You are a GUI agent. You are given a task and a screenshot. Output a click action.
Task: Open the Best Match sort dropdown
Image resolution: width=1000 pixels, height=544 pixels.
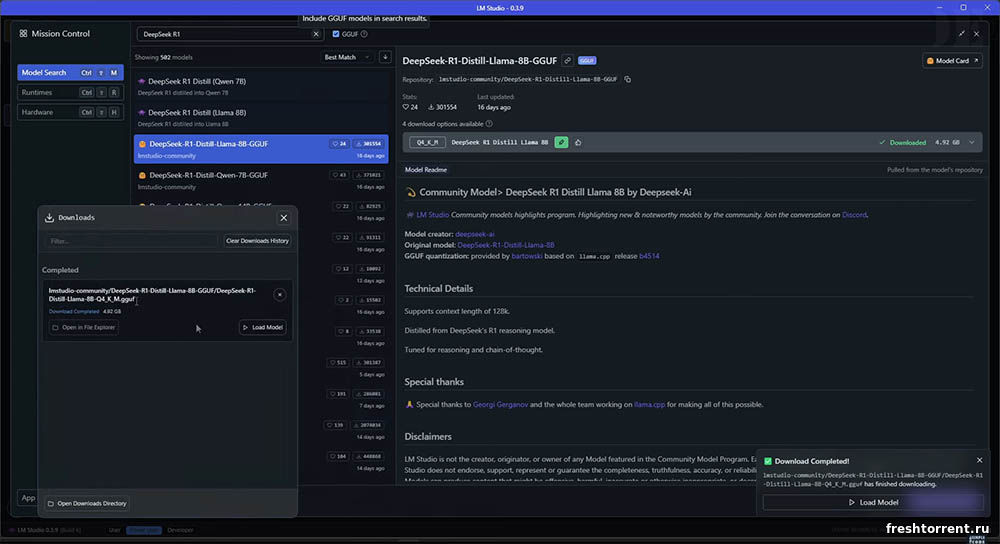tap(347, 57)
